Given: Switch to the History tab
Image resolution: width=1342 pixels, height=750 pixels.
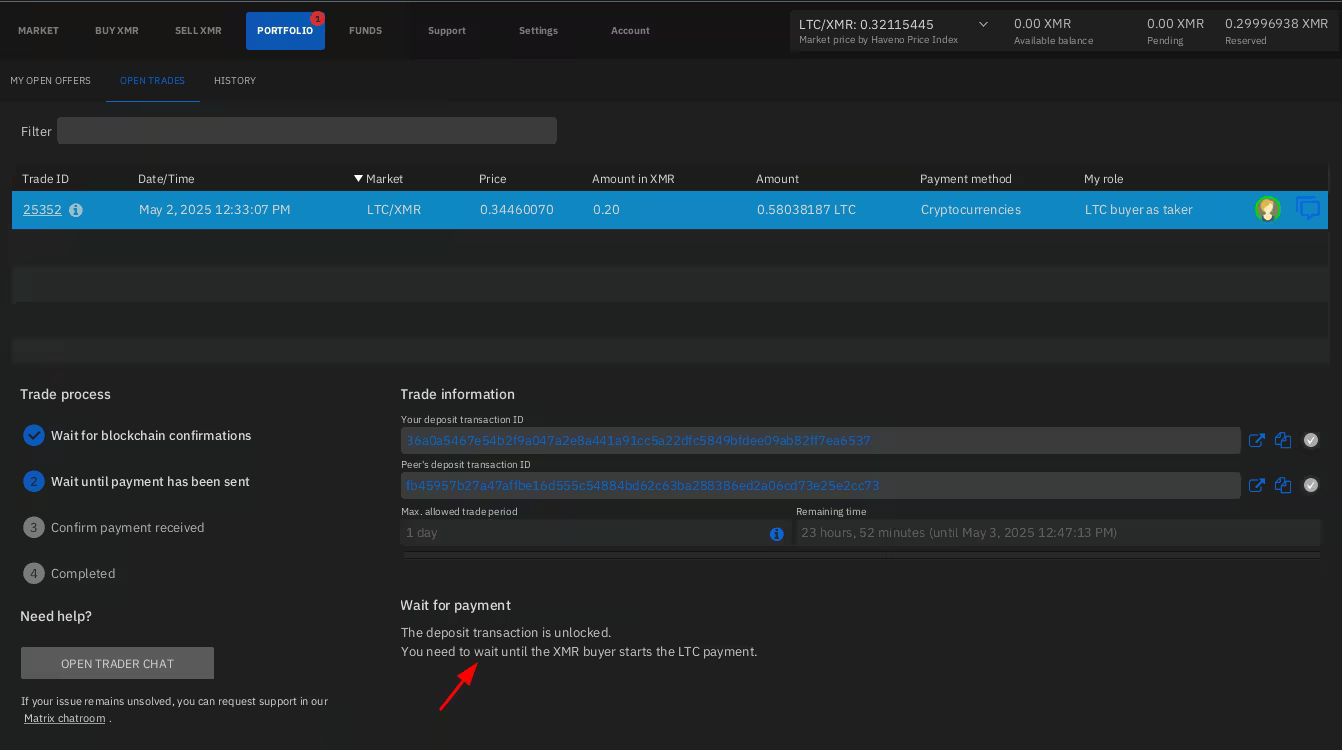Looking at the screenshot, I should [x=235, y=80].
